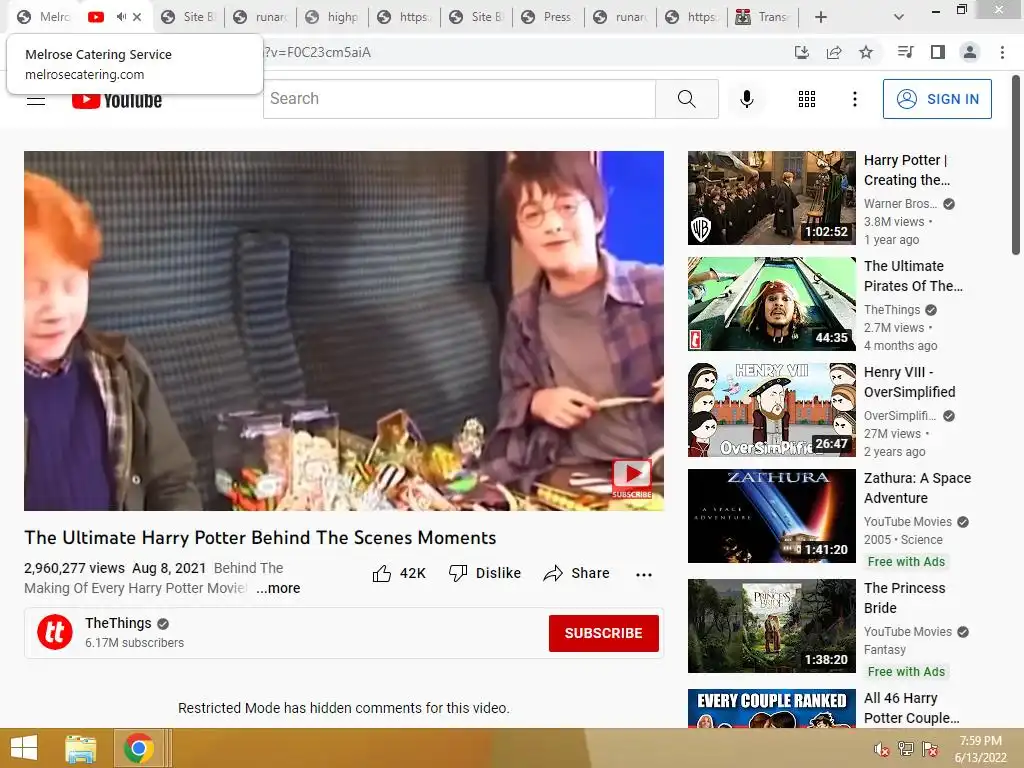Switch to the first runar tab
This screenshot has width=1024, height=768.
point(261,17)
